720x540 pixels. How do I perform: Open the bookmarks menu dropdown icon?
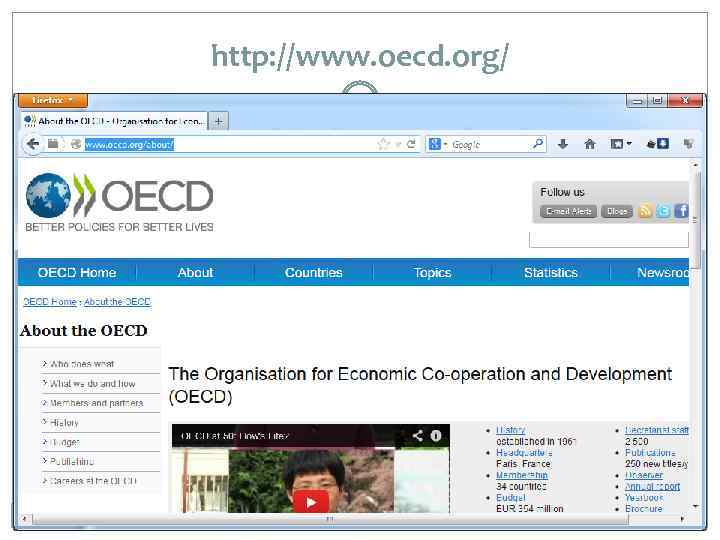(621, 144)
